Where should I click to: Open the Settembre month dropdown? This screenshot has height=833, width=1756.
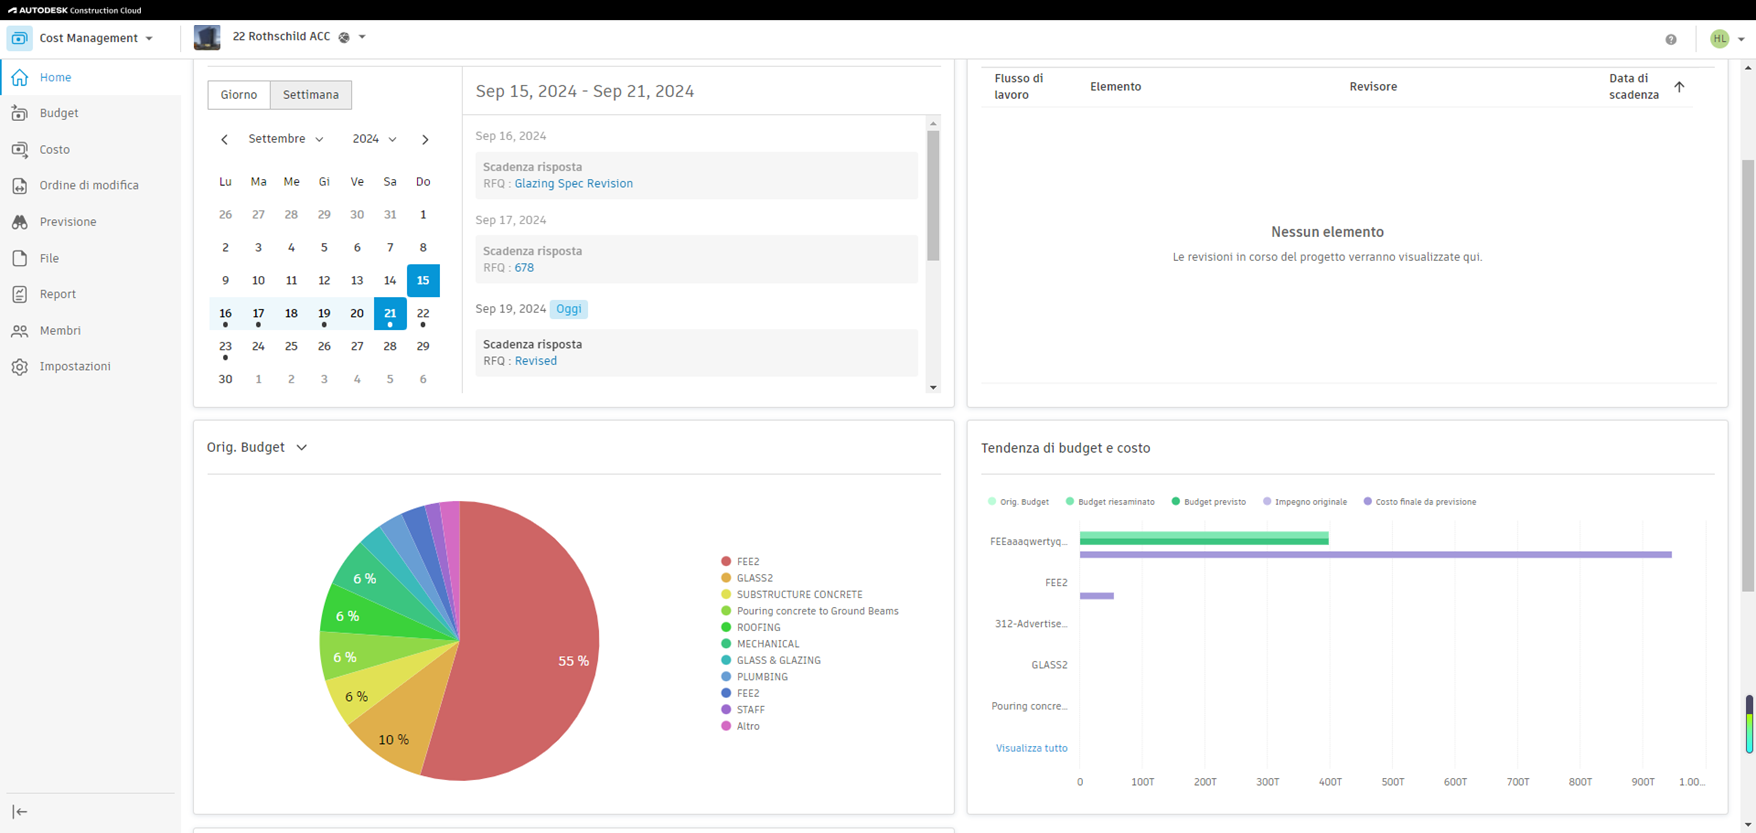pyautogui.click(x=286, y=139)
